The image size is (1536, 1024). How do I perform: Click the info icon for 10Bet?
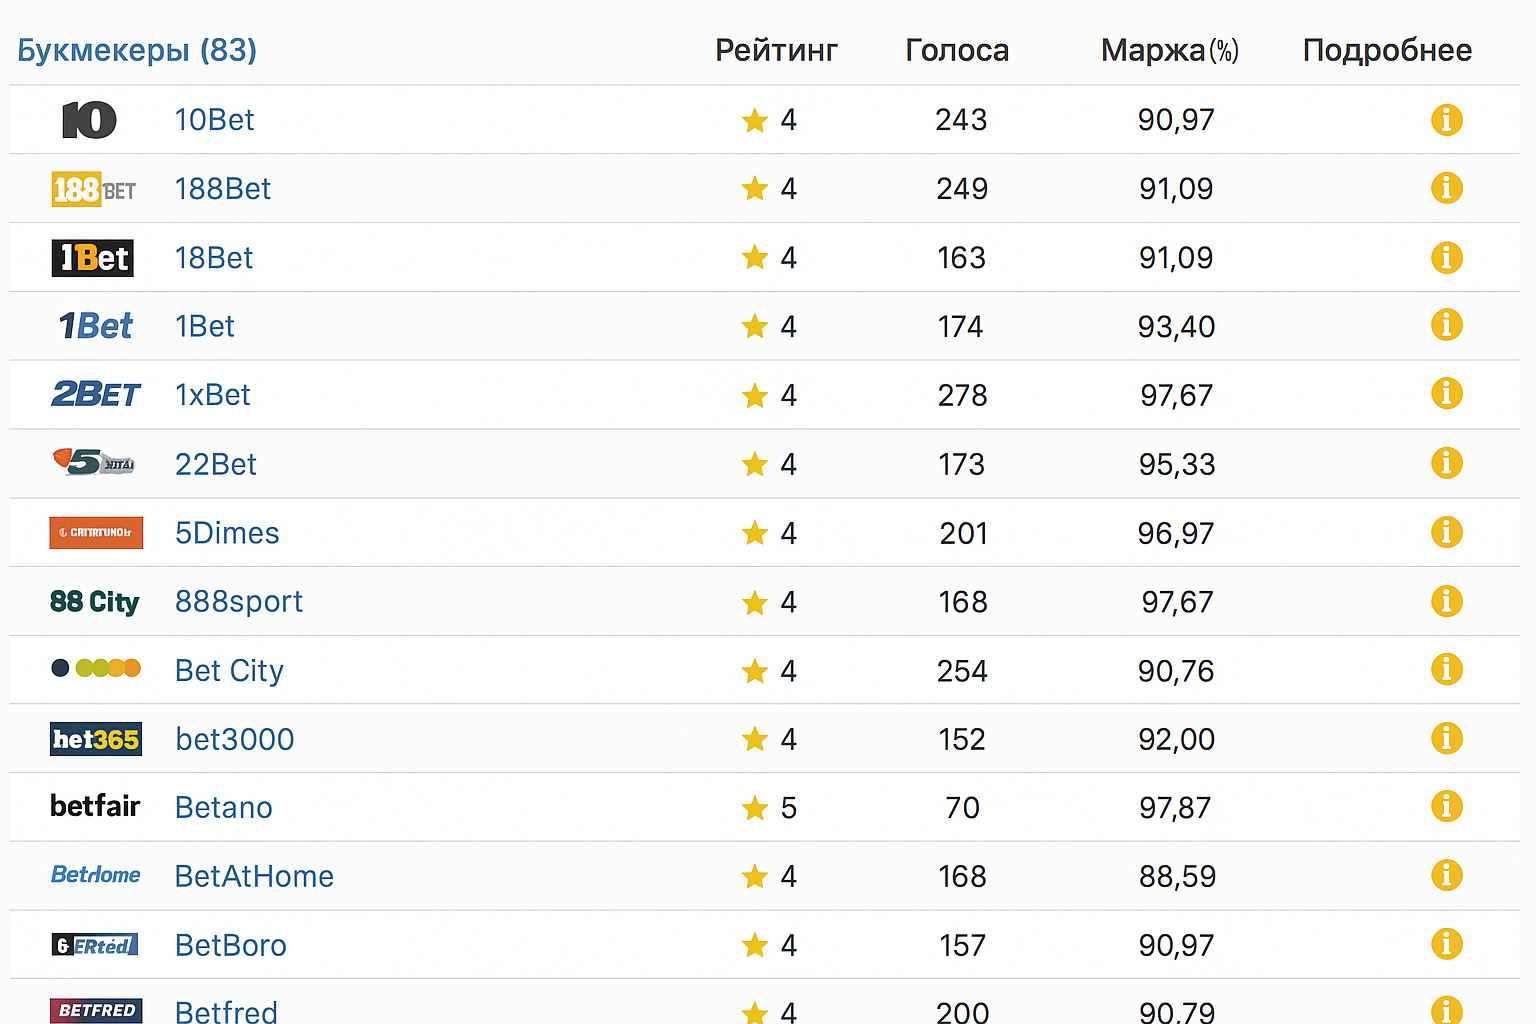click(1446, 120)
